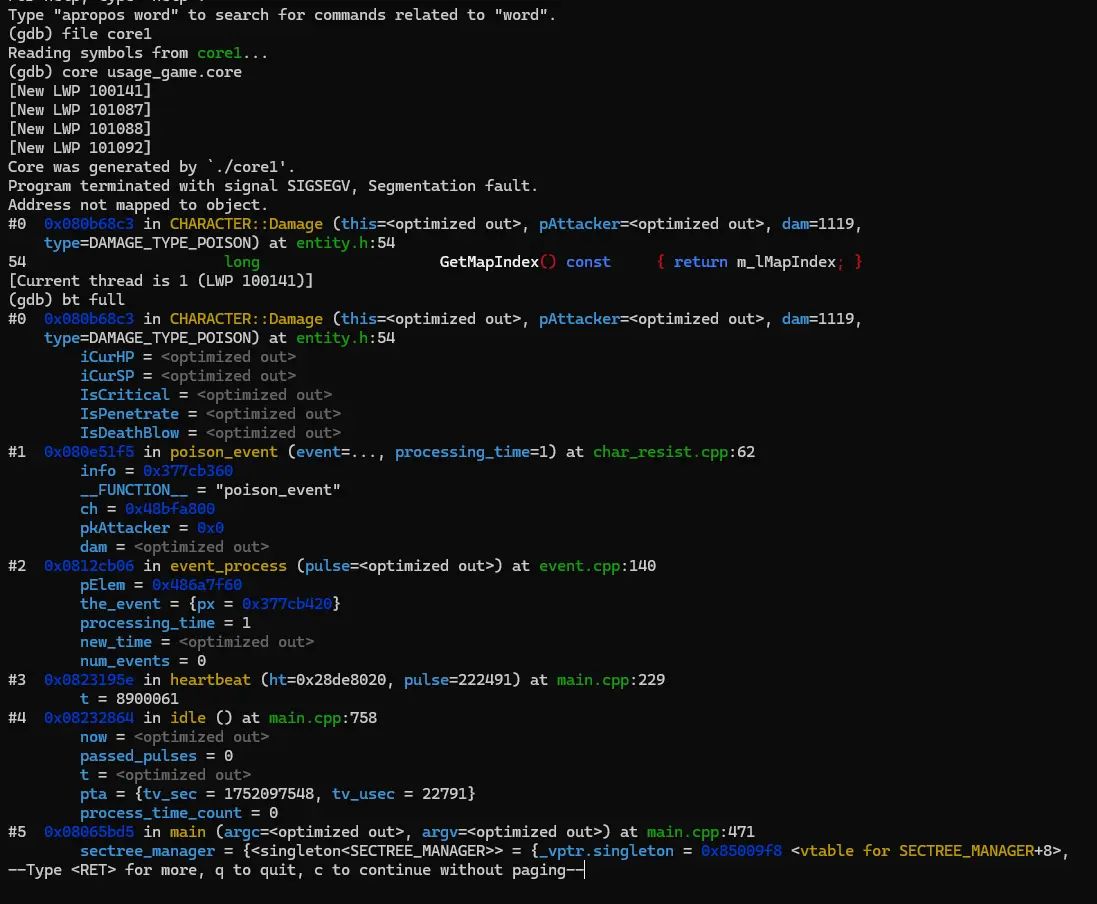Screen dimensions: 1097x904
Task: Click the 'IsCritical' variable name
Action: pos(125,395)
